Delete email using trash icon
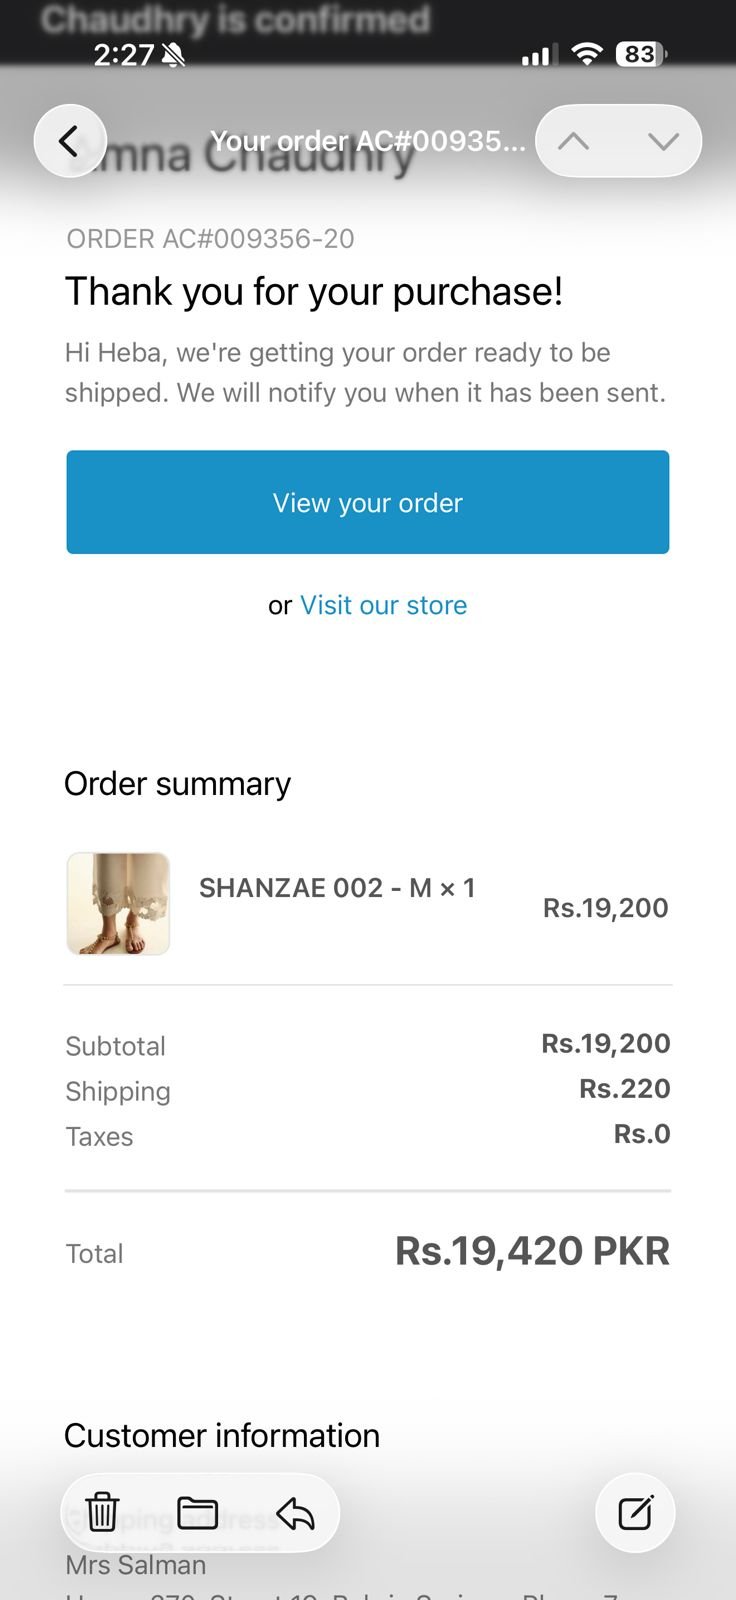This screenshot has height=1600, width=736. pos(102,1513)
